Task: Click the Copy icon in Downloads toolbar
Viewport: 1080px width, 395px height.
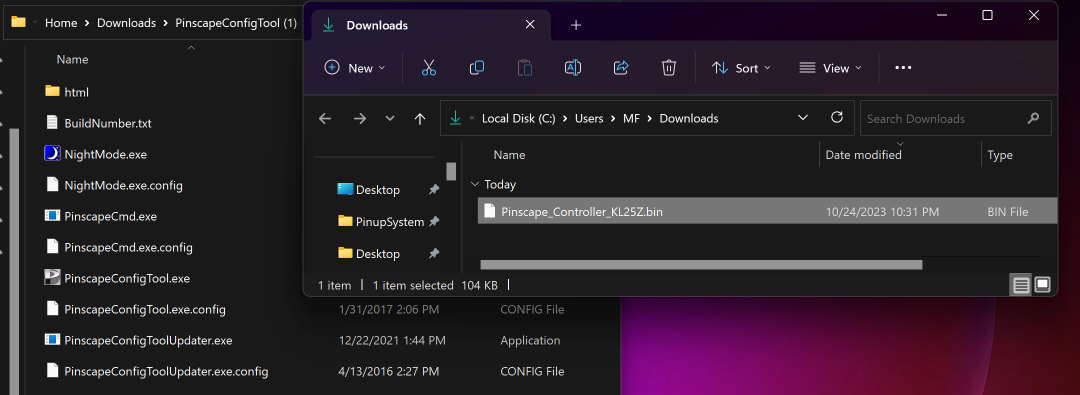Action: click(477, 68)
